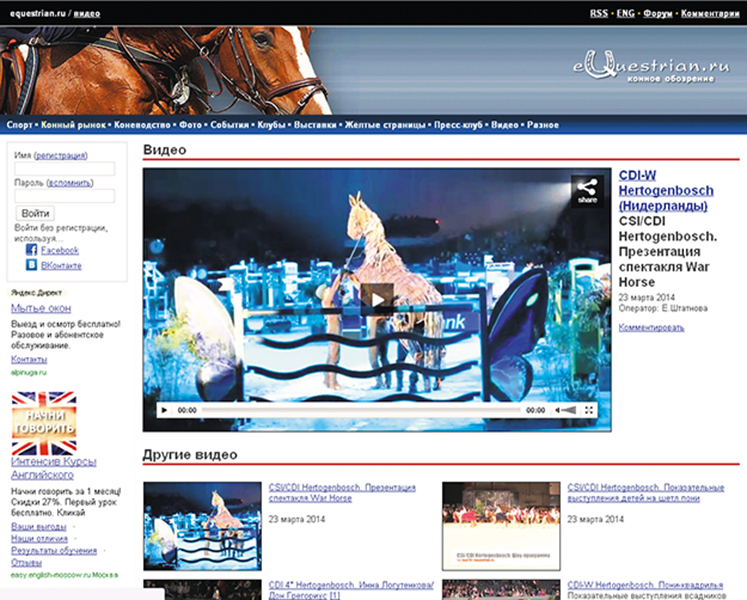Open the Facebook login link
Viewport: 747px width, 600px height.
(60, 250)
